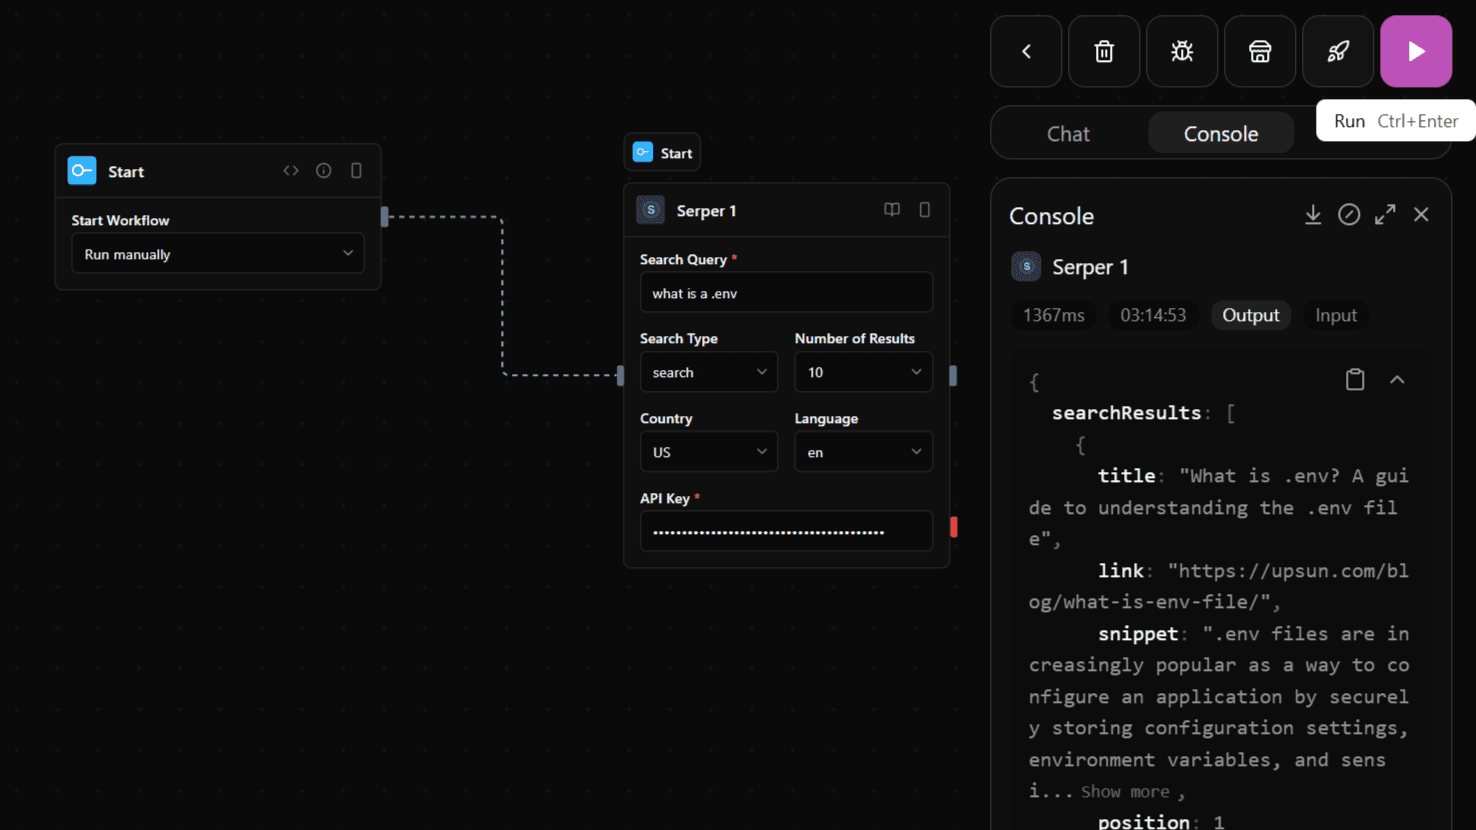Screen dimensions: 1476x830
Task: Open Serper 1 documentation book icon
Action: [x=890, y=210]
